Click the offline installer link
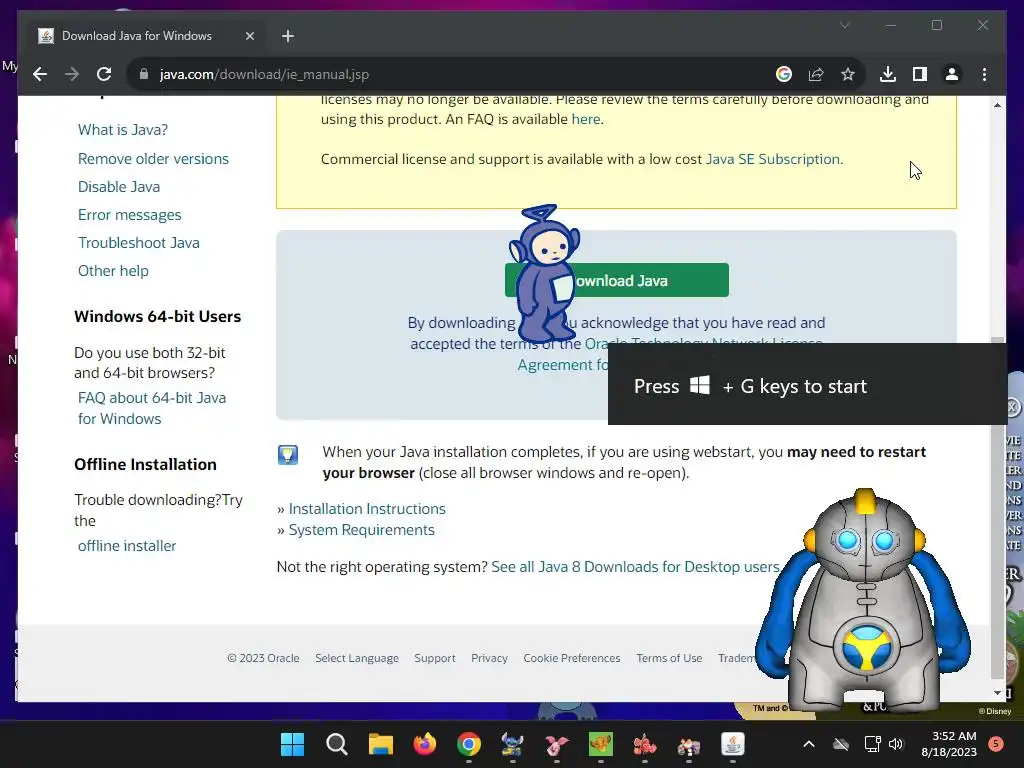Image resolution: width=1024 pixels, height=768 pixels. click(x=127, y=546)
